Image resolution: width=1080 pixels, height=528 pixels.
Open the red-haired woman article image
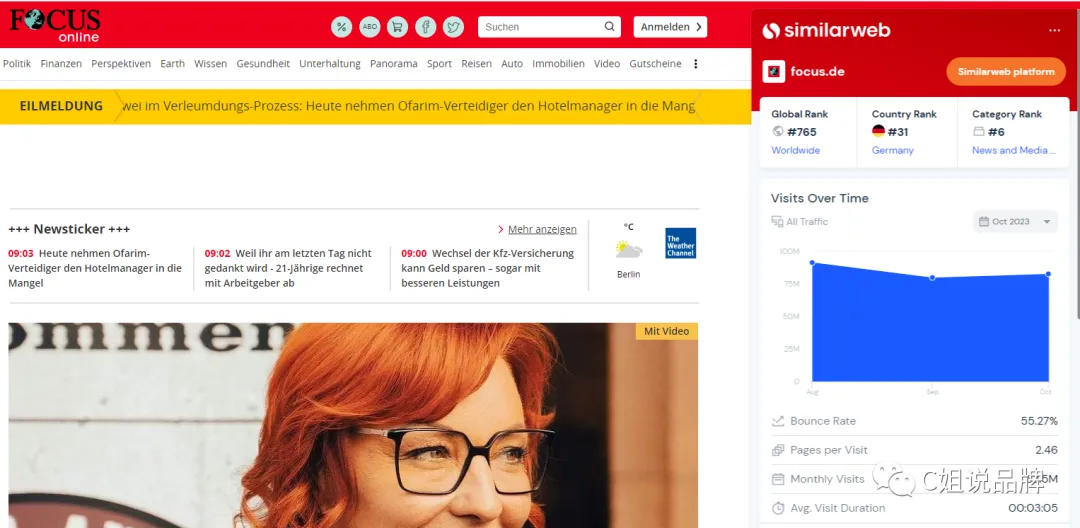point(353,425)
